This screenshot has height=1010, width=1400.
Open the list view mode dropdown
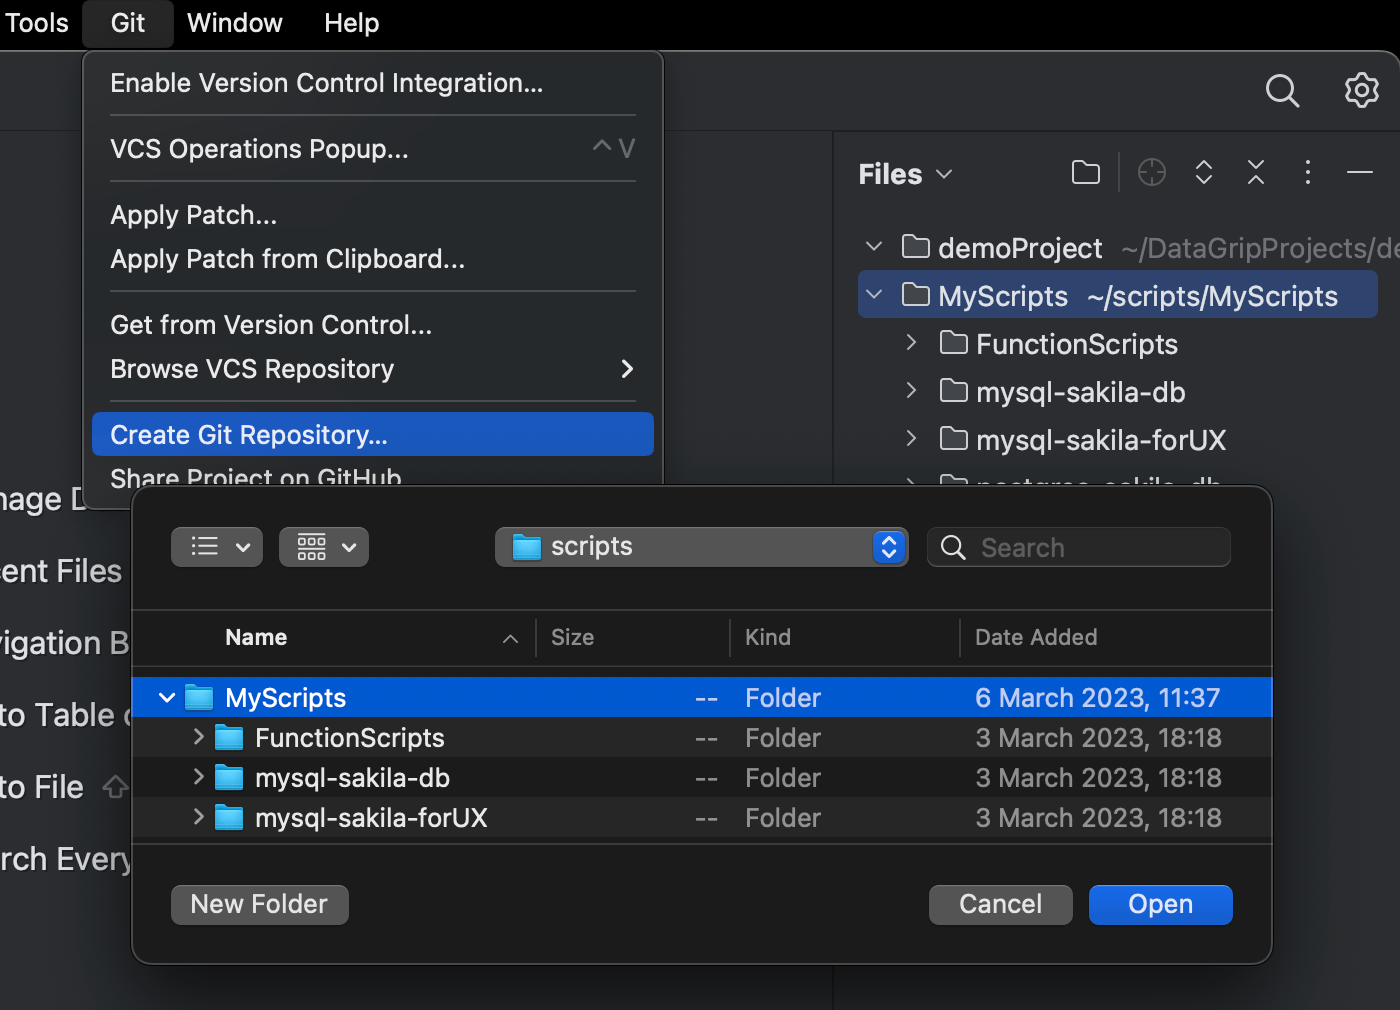217,547
